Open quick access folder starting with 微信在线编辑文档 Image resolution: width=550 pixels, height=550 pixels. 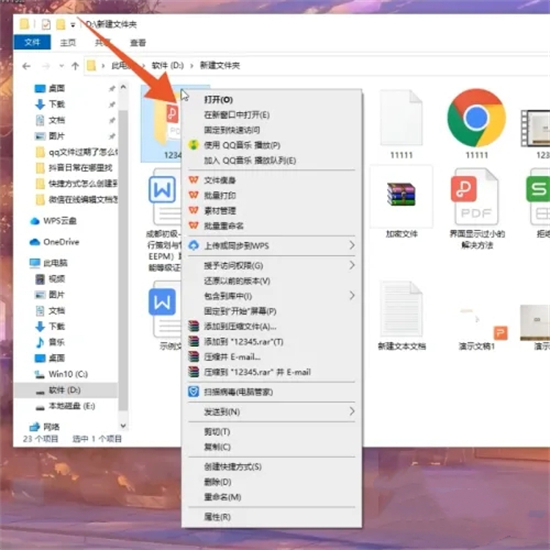click(76, 199)
